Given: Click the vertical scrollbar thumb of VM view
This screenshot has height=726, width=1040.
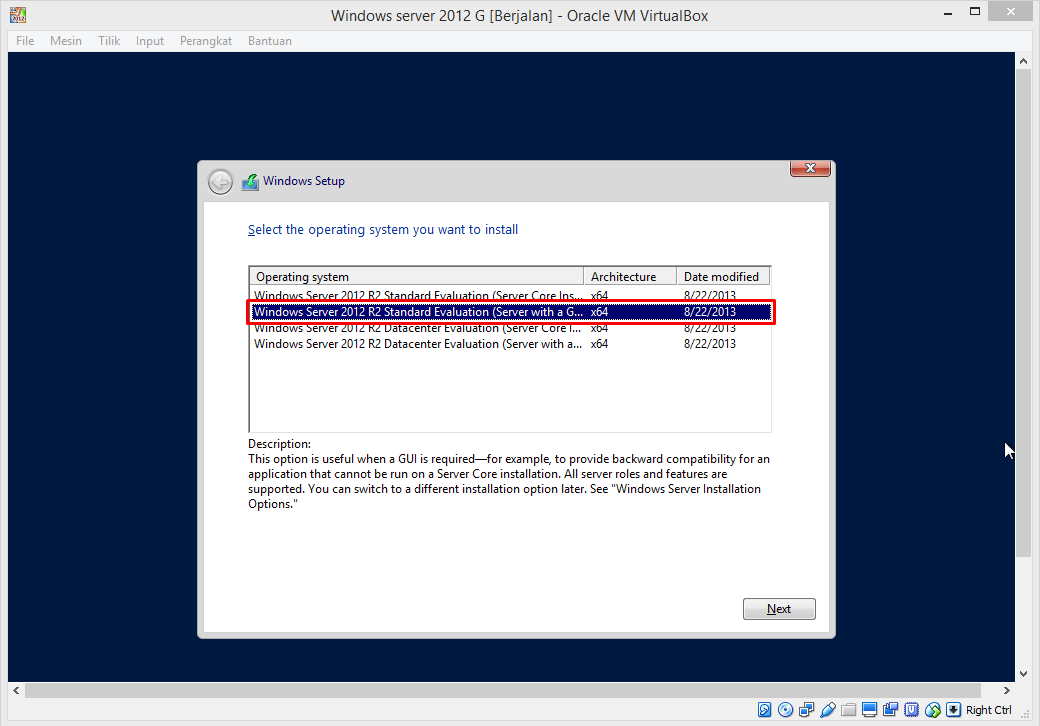Looking at the screenshot, I should pyautogui.click(x=1023, y=313).
